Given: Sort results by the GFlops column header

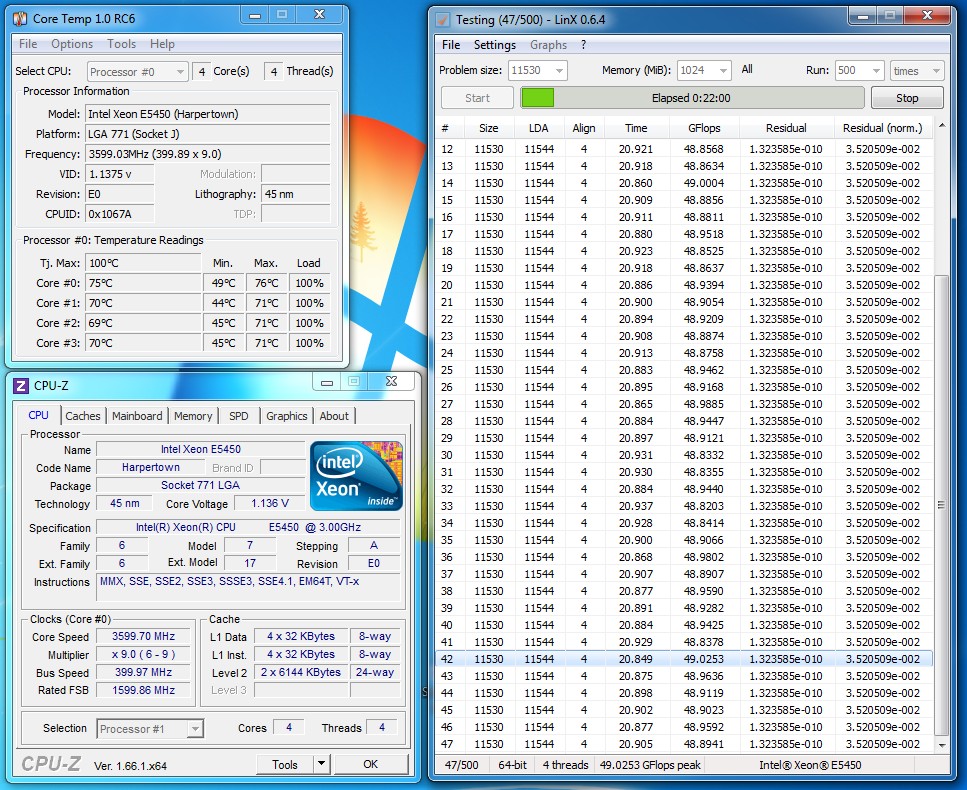Looking at the screenshot, I should [704, 128].
